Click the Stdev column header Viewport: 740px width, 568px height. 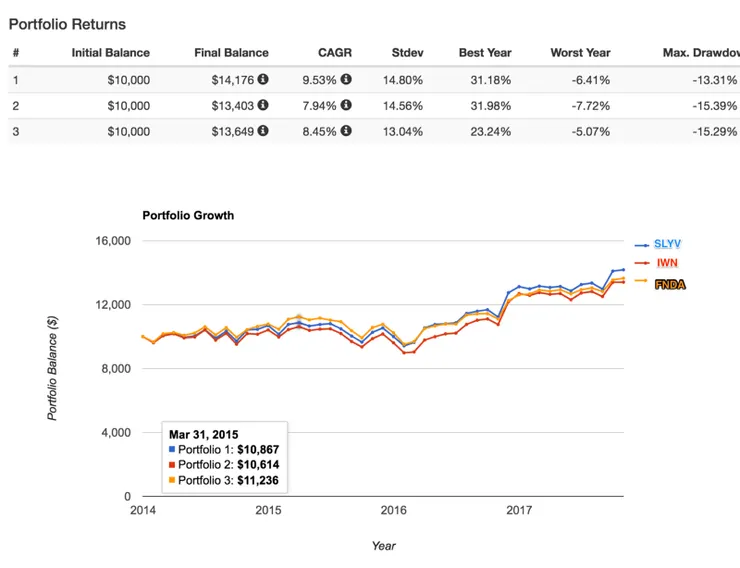(x=406, y=53)
